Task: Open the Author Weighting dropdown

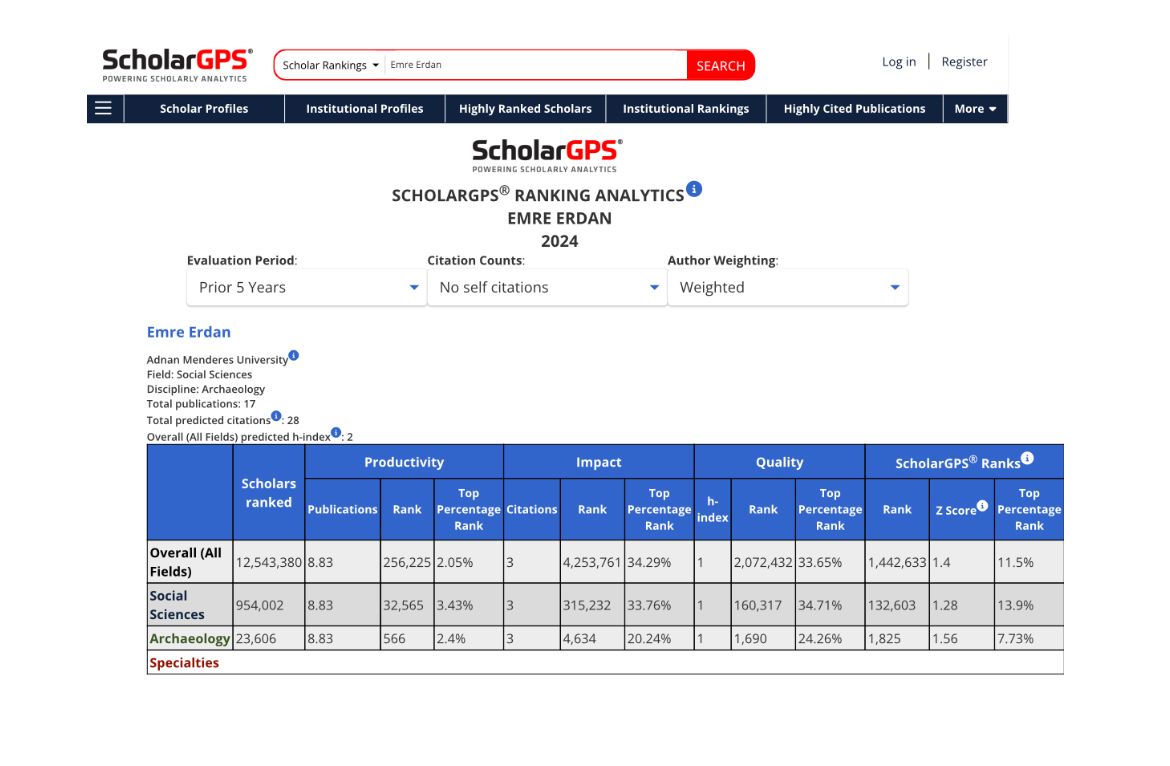Action: coord(788,287)
